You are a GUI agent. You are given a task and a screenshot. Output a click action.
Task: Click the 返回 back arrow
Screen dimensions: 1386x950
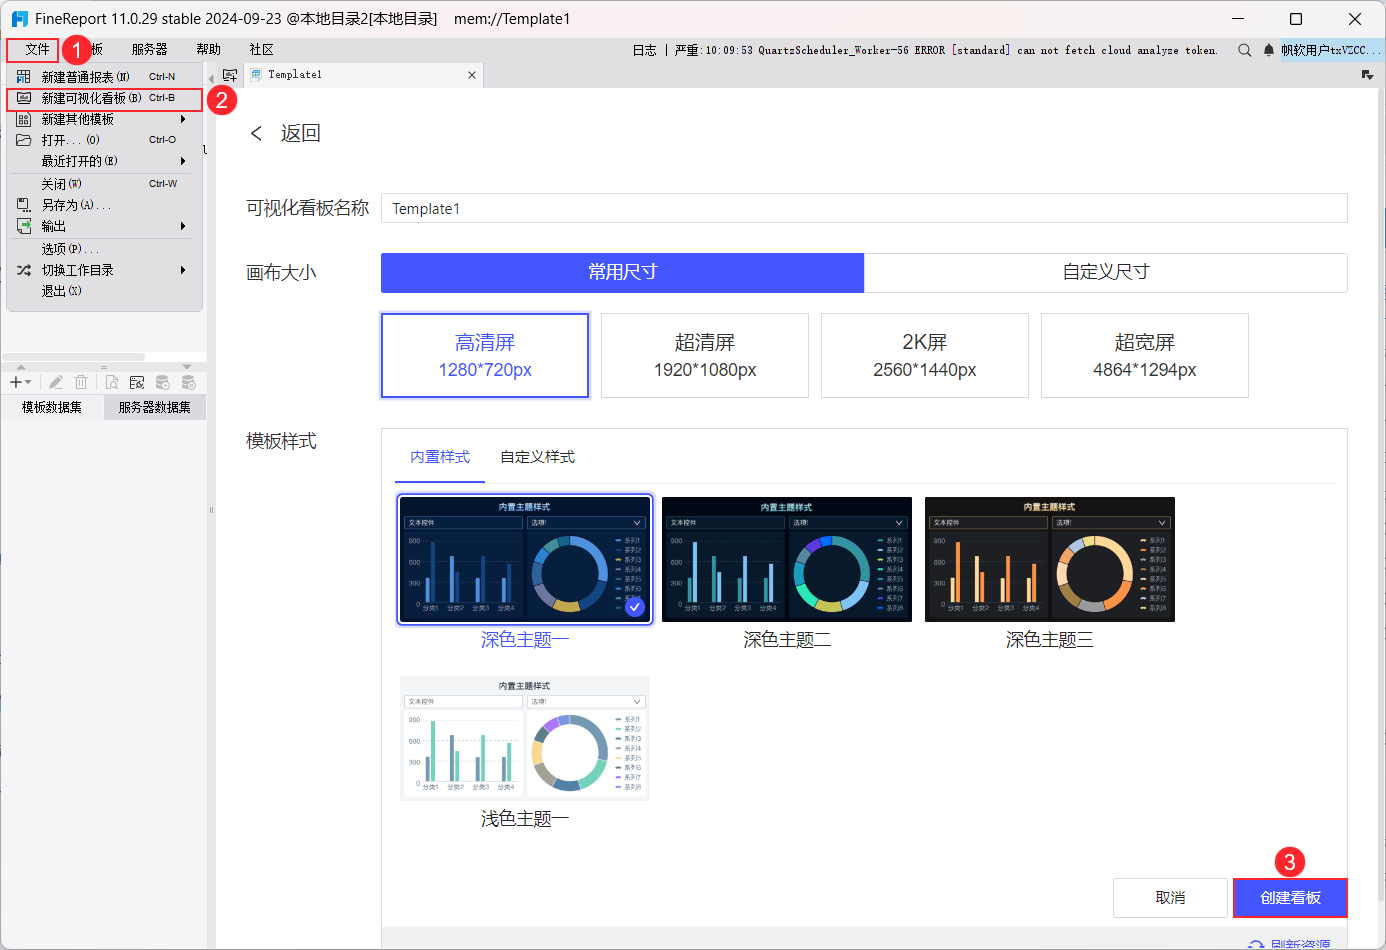coord(256,133)
